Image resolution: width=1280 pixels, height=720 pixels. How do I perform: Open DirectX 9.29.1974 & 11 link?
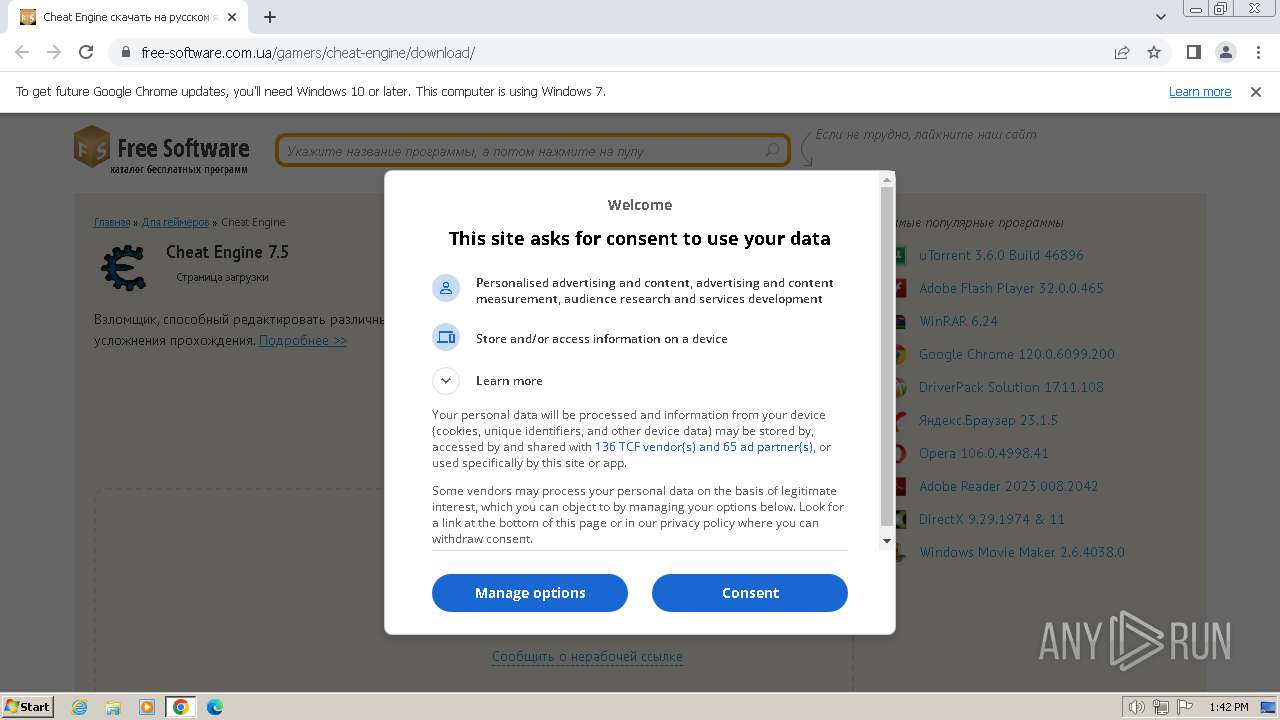click(992, 519)
